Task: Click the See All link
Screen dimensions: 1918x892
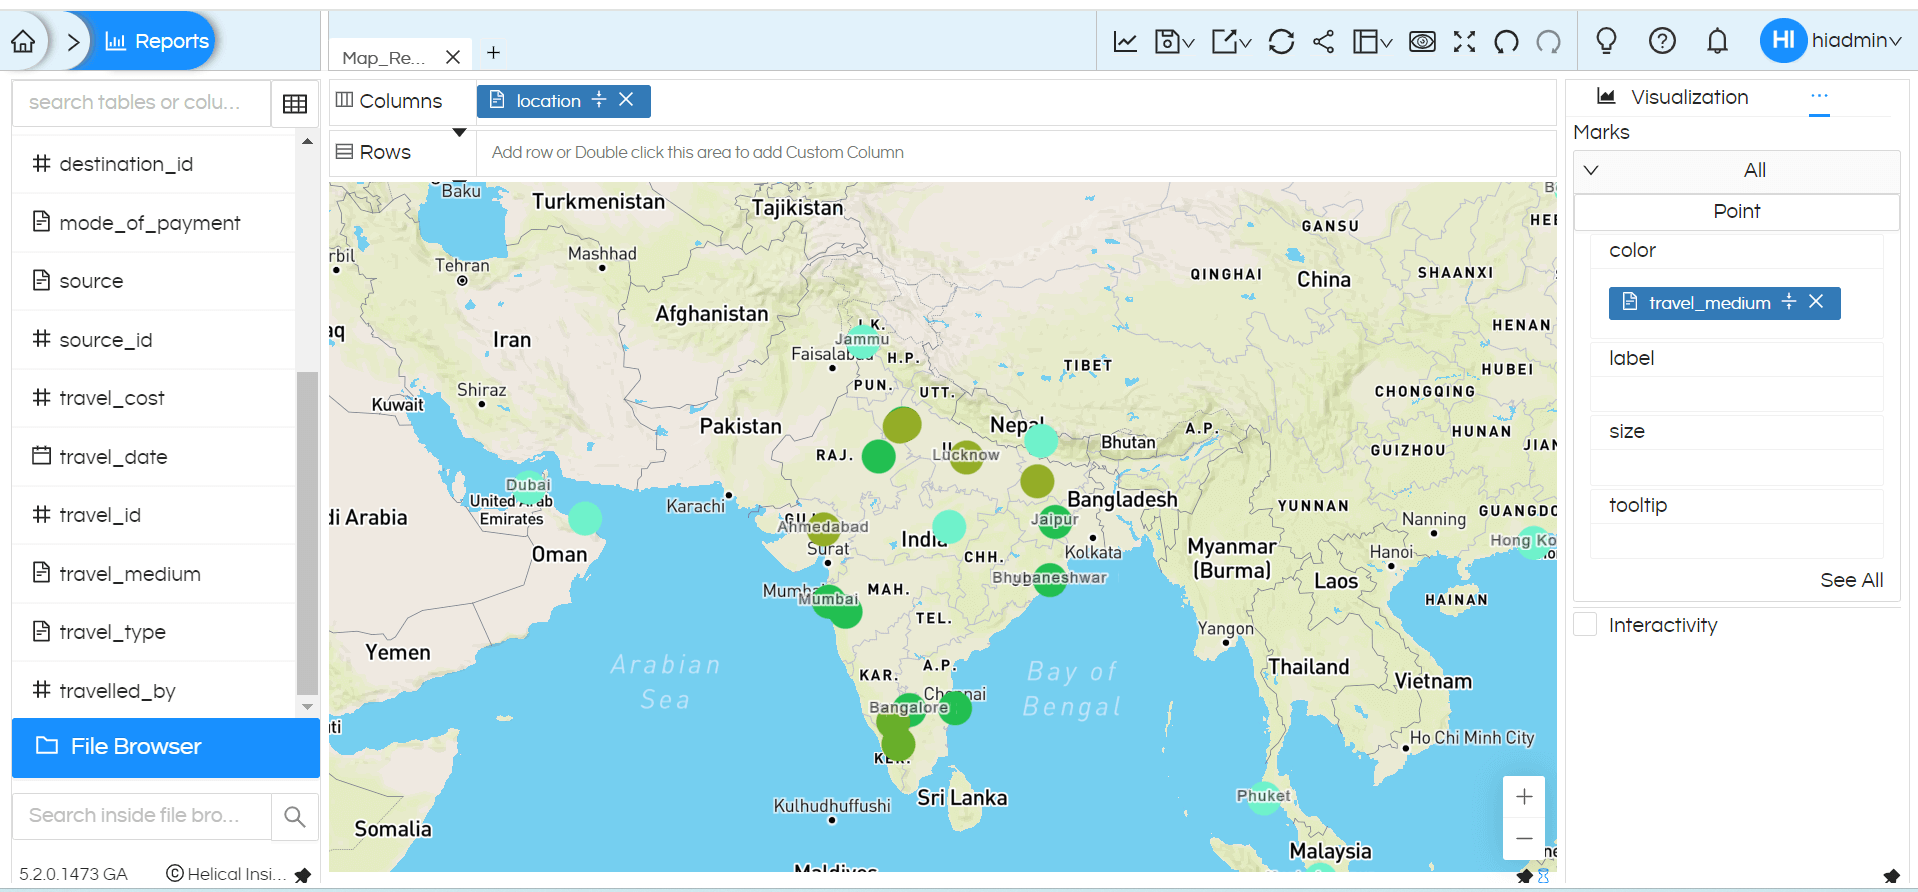Action: pos(1851,581)
